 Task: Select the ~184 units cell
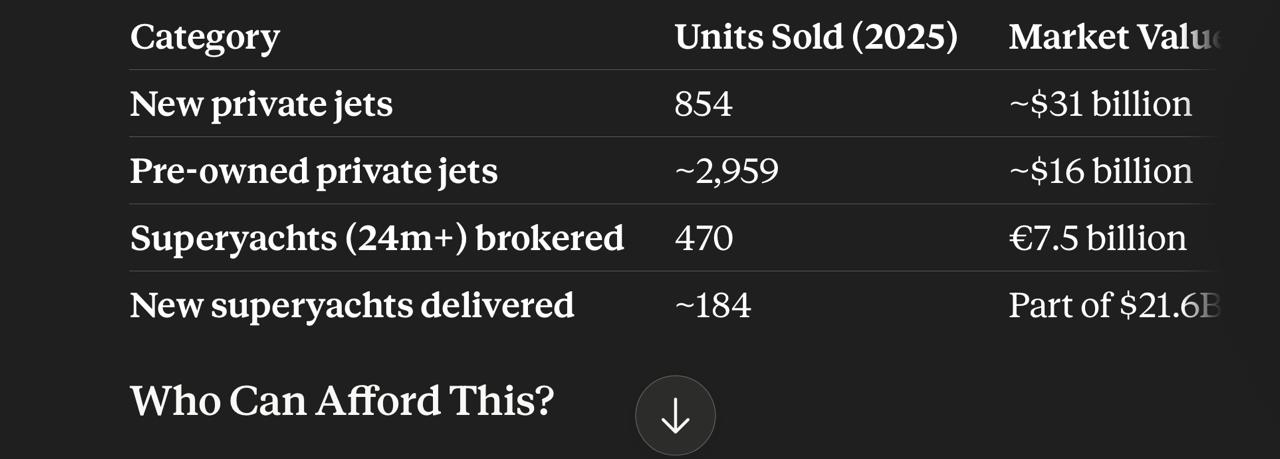click(713, 305)
